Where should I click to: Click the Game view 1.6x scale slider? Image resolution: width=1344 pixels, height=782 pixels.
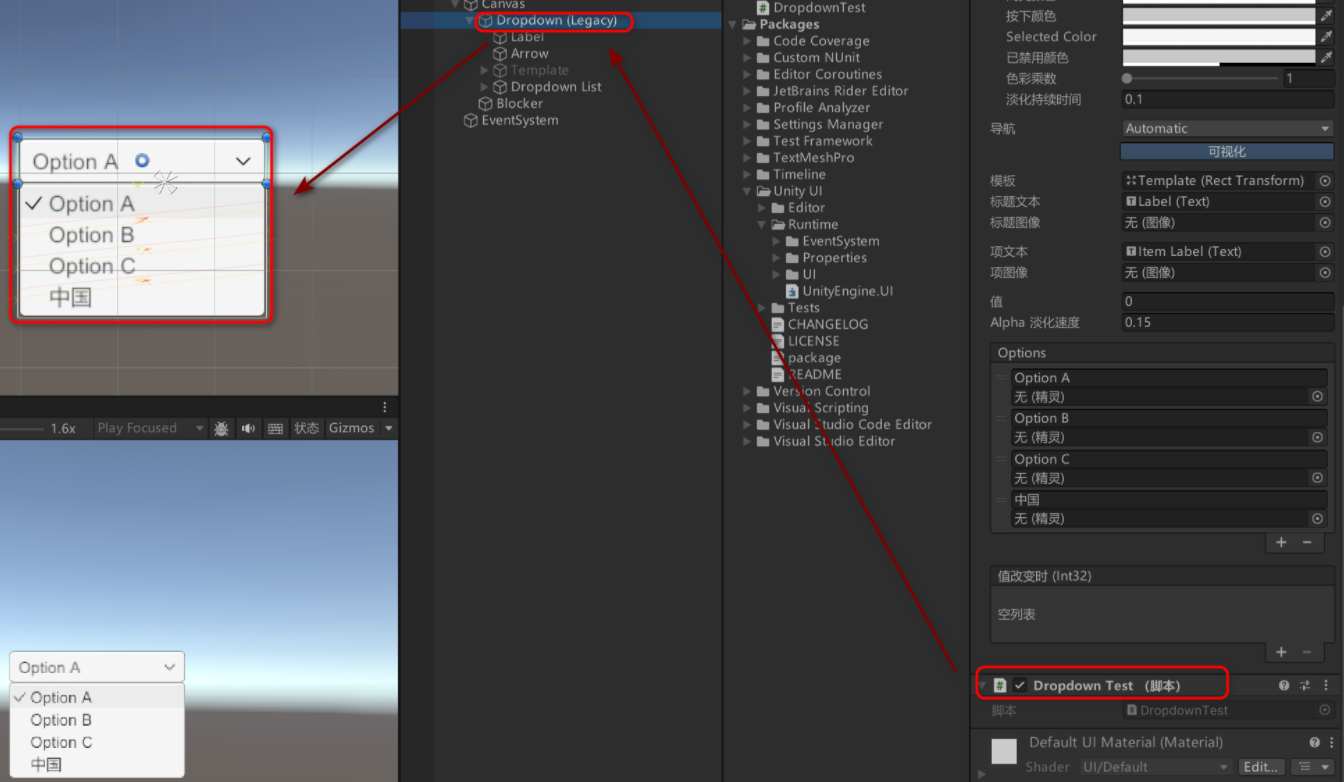[22, 429]
